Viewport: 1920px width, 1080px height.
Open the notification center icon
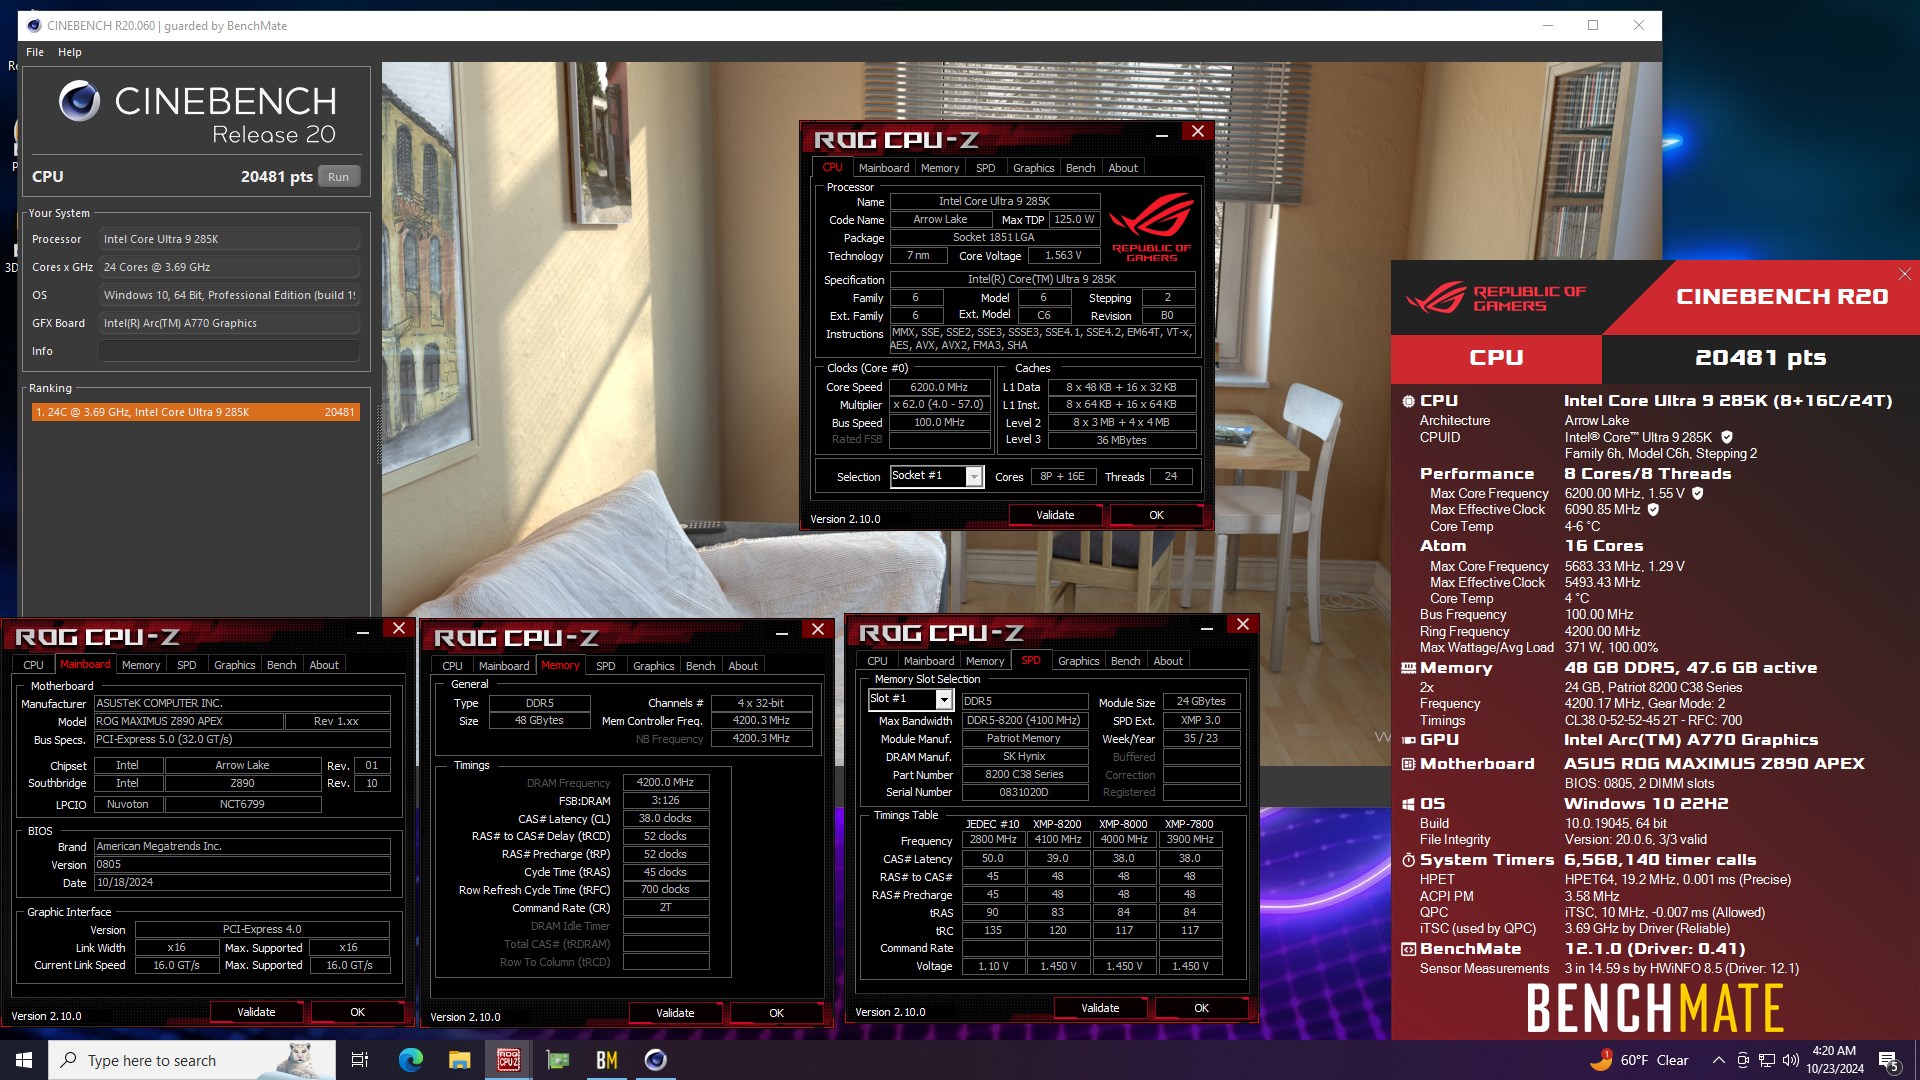[1889, 1060]
